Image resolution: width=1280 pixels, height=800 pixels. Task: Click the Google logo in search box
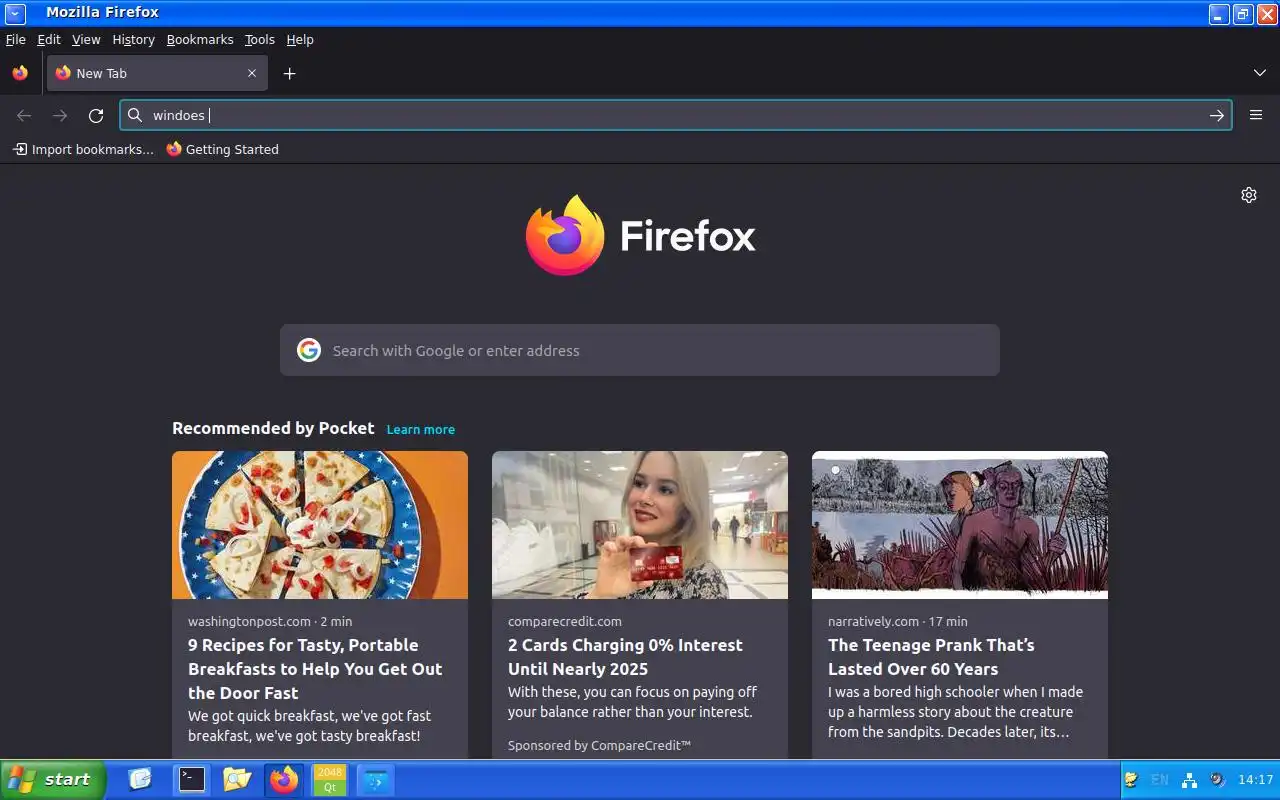tap(309, 350)
